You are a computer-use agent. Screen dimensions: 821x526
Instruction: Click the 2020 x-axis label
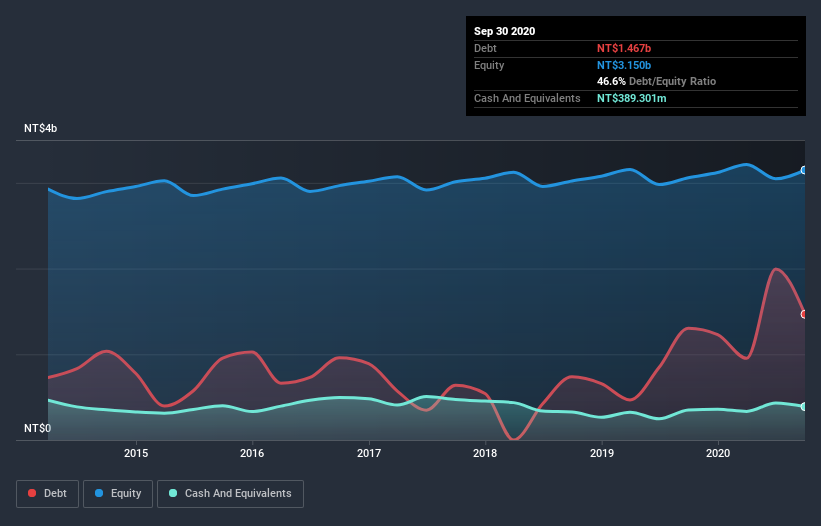tap(718, 453)
